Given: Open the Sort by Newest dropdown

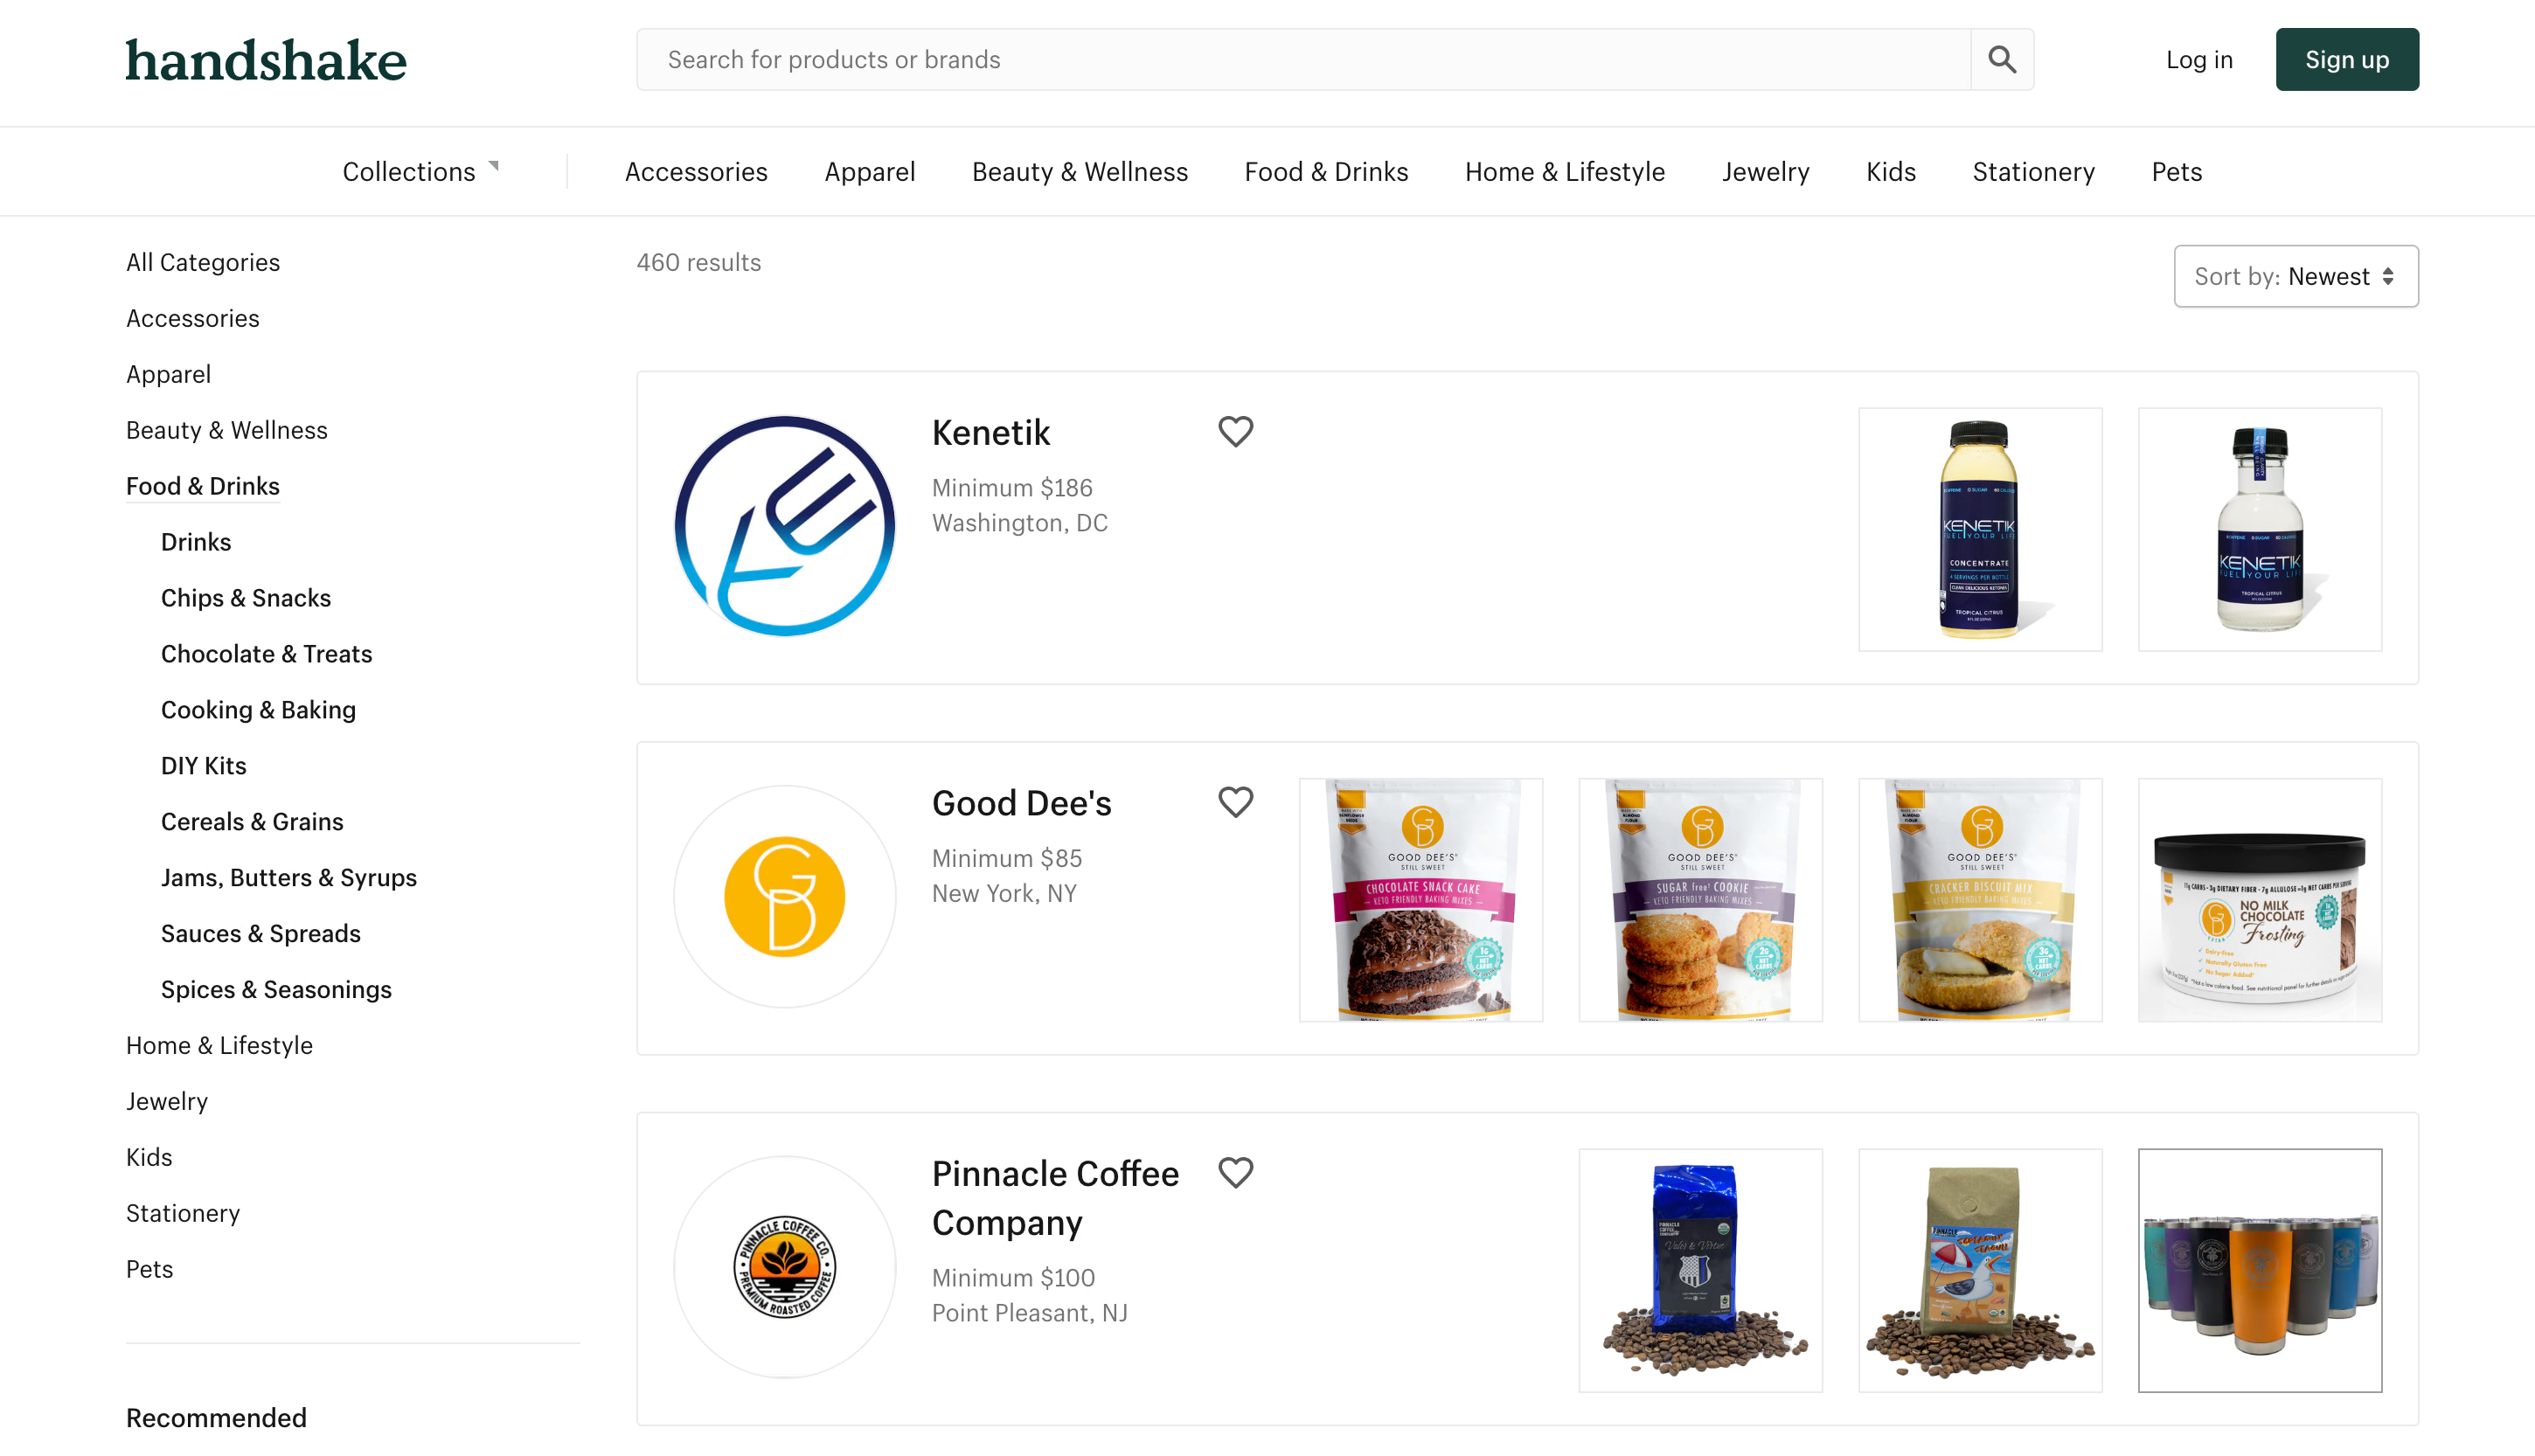Looking at the screenshot, I should point(2296,276).
